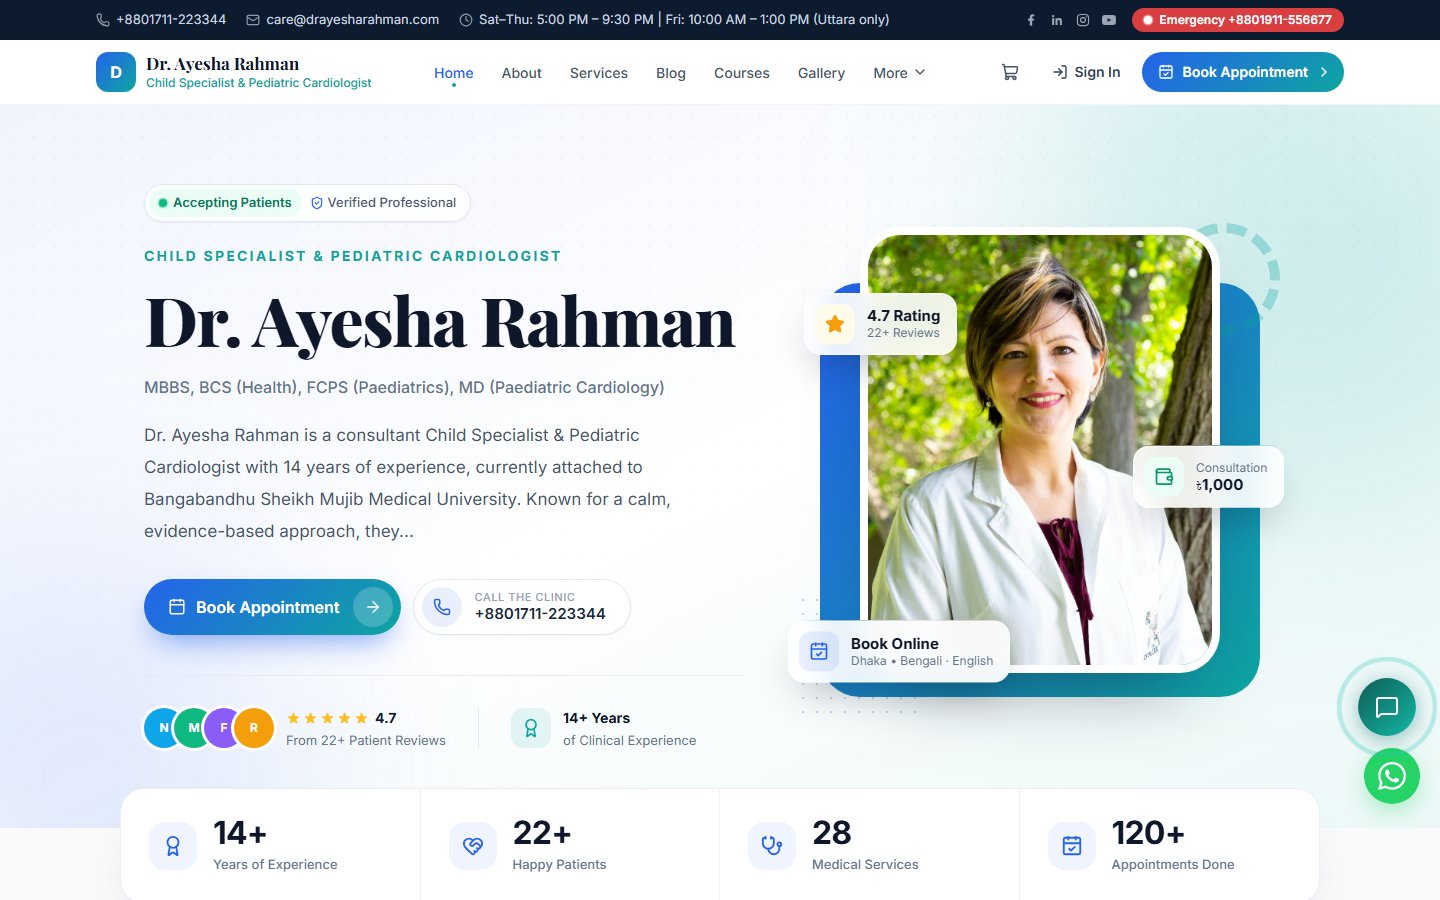Click avatar M in patient reviews

[192, 728]
